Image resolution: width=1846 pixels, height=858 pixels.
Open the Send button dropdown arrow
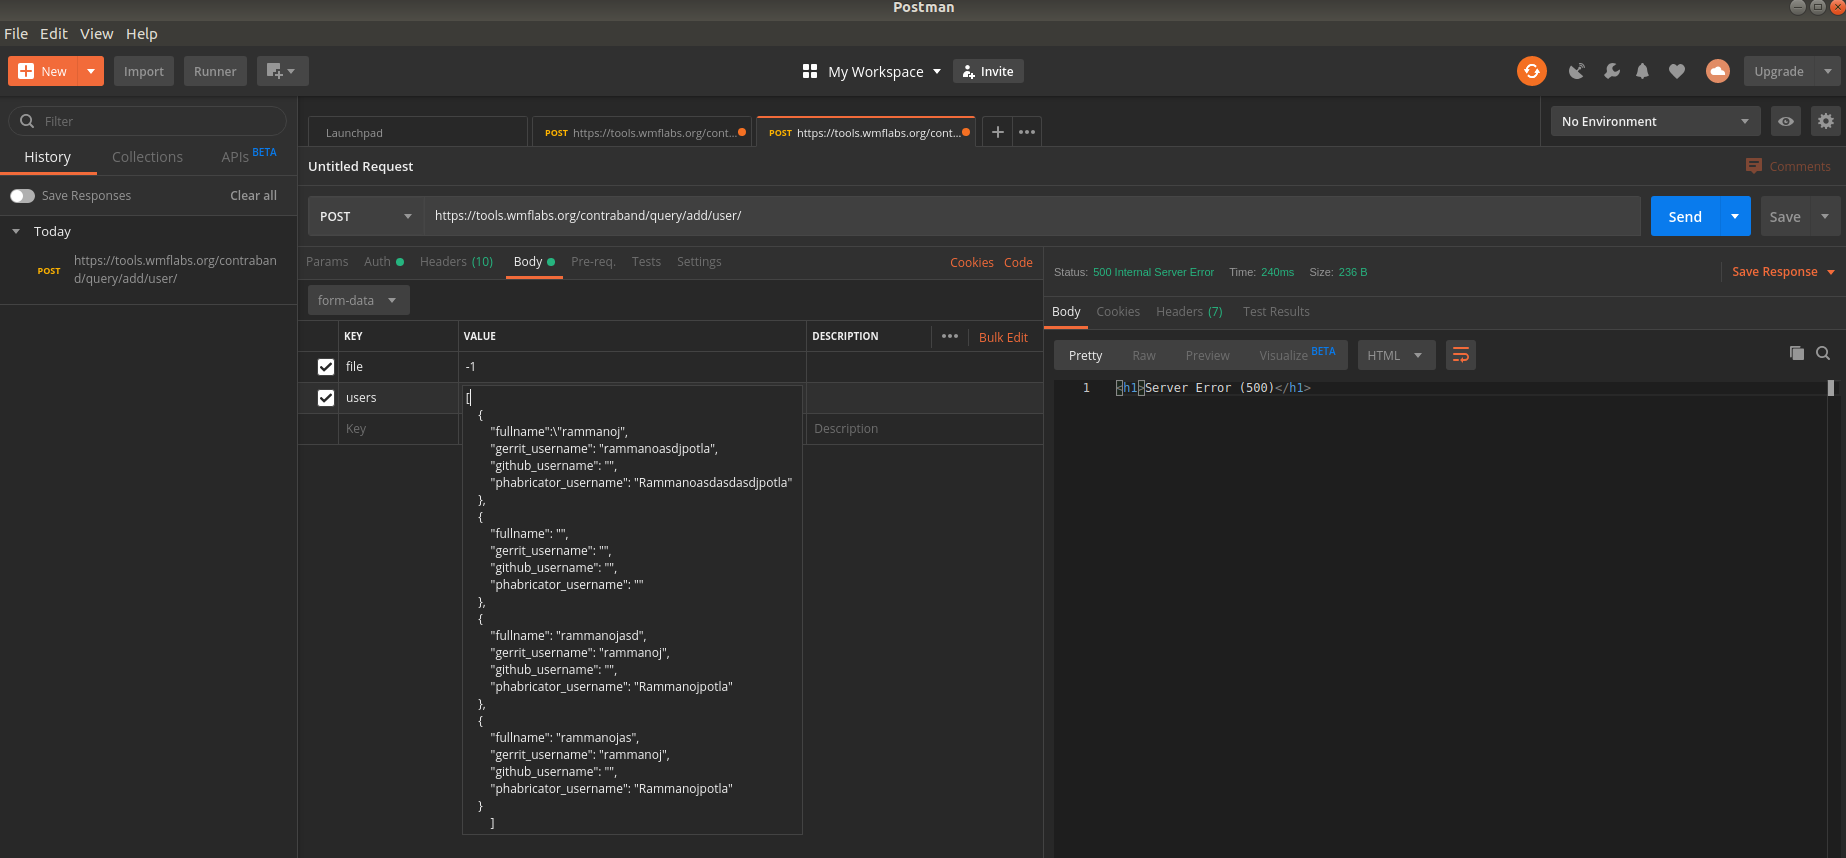(1735, 216)
